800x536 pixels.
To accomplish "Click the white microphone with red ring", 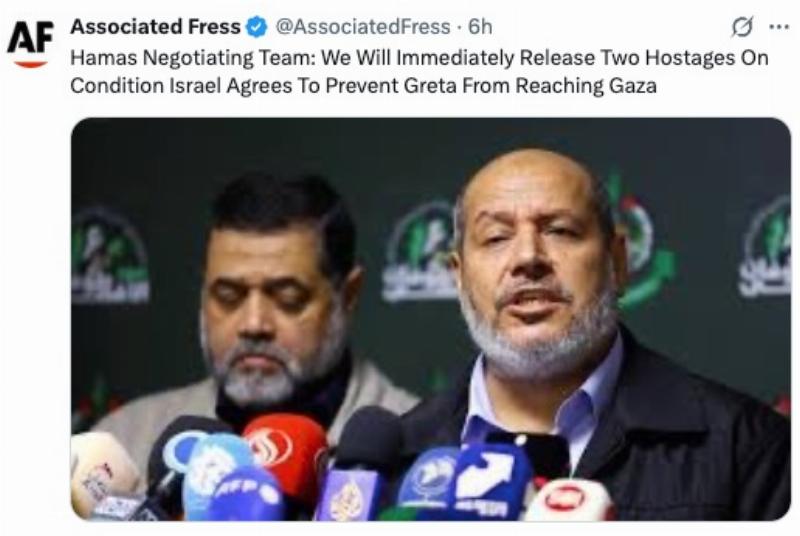I will pos(569,500).
